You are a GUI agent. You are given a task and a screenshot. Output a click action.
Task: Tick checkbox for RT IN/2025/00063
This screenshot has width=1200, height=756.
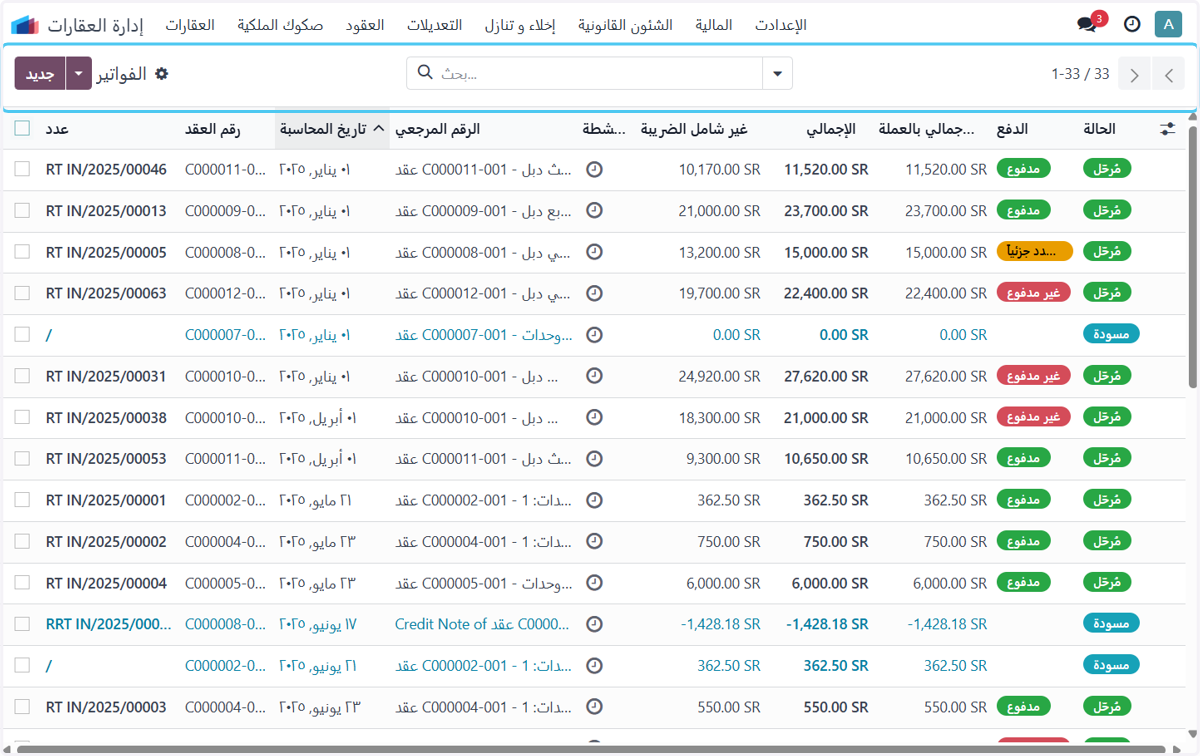22,294
